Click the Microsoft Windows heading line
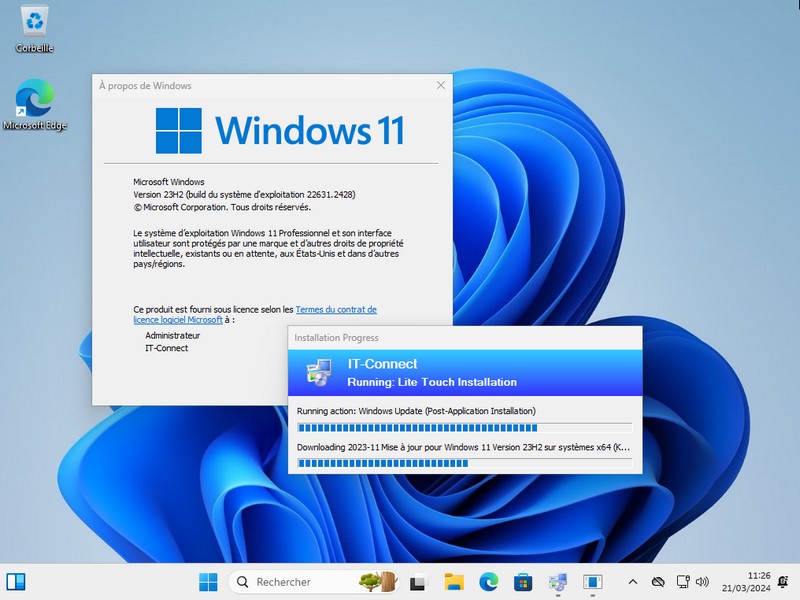This screenshot has width=800, height=600. pyautogui.click(x=169, y=182)
